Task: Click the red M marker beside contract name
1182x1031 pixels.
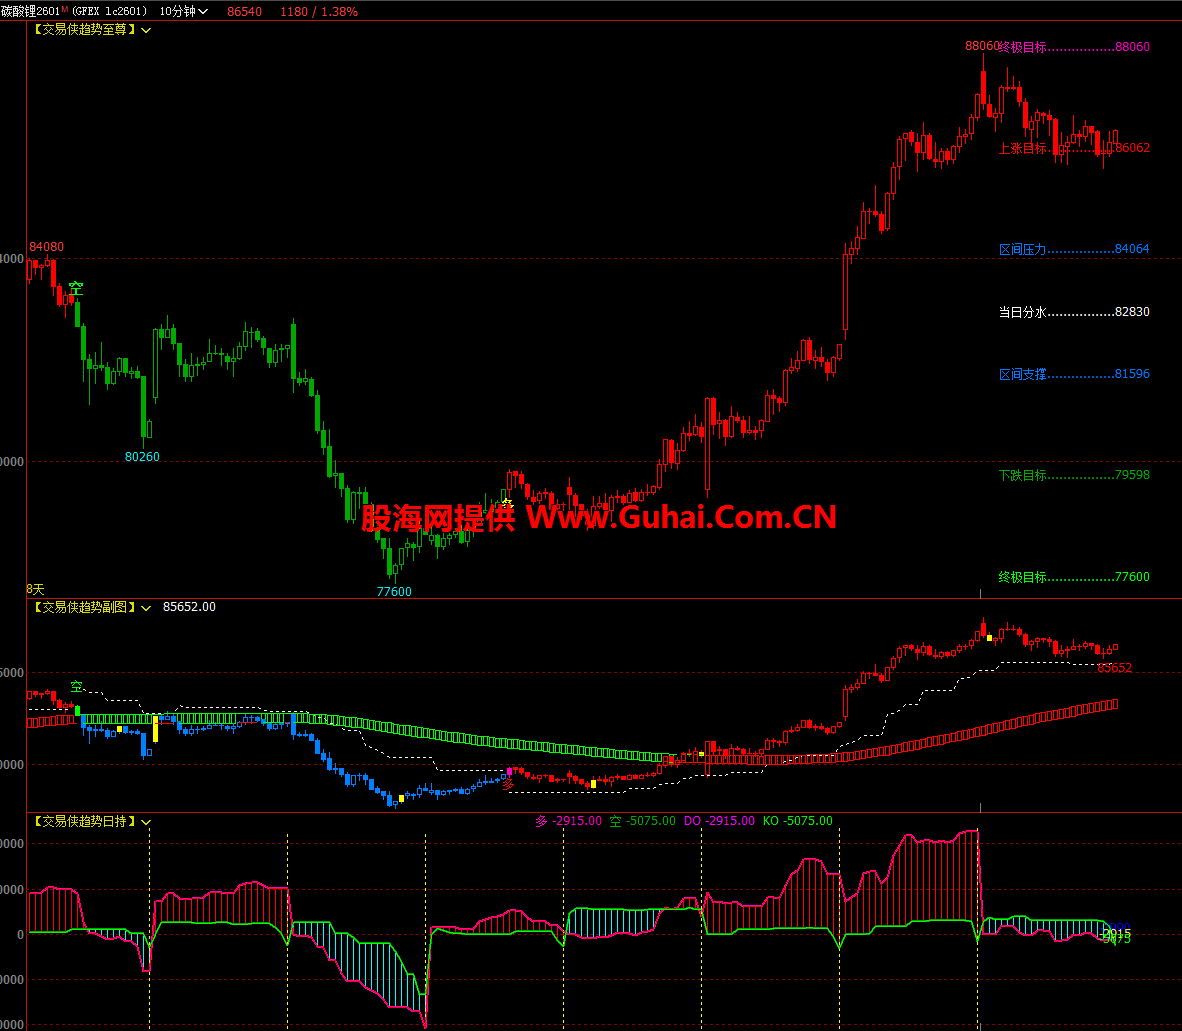Action: tap(65, 9)
